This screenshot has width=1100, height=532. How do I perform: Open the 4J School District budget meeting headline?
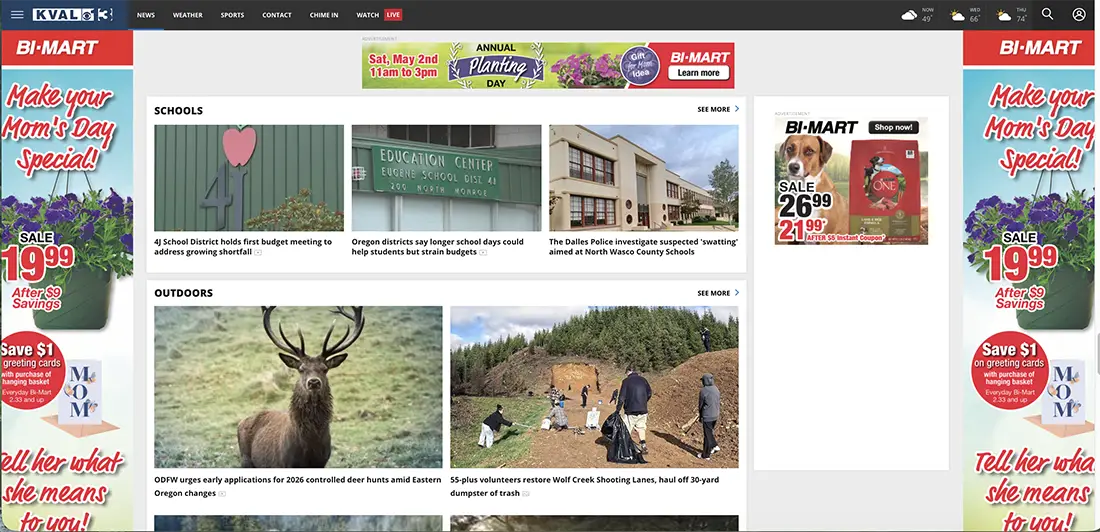243,246
